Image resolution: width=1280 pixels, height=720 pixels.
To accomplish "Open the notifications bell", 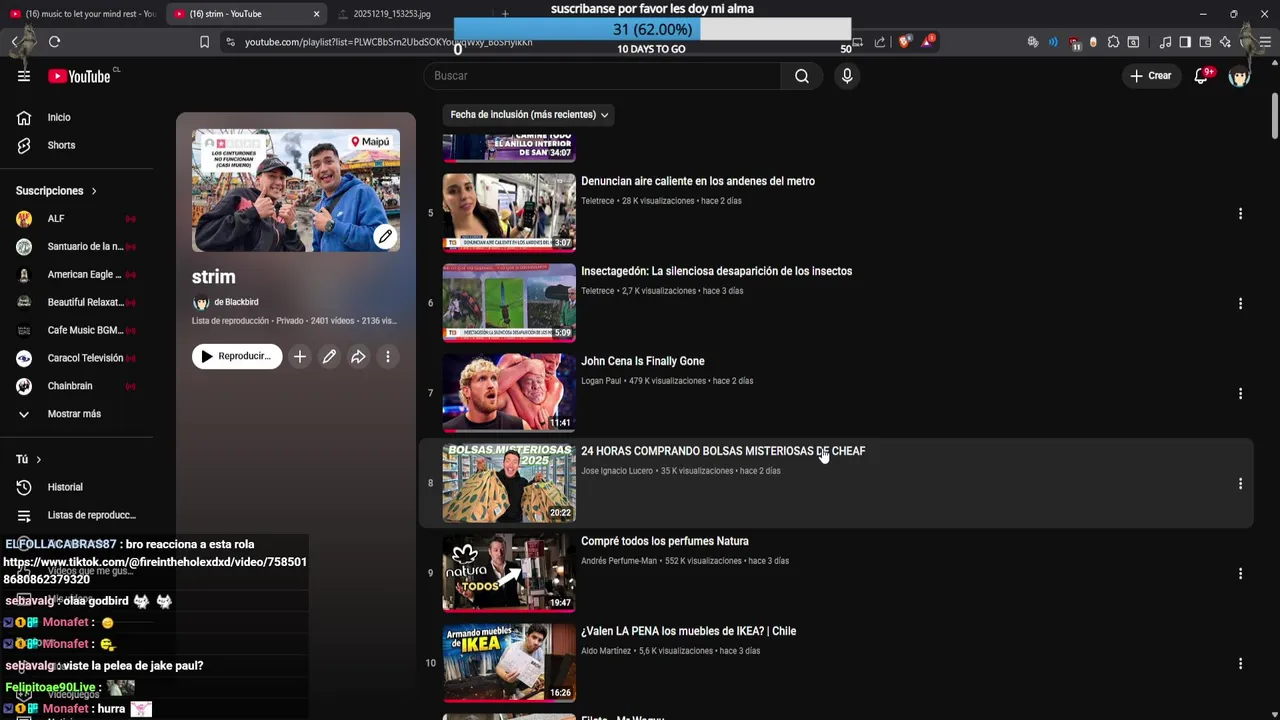I will pos(1201,76).
